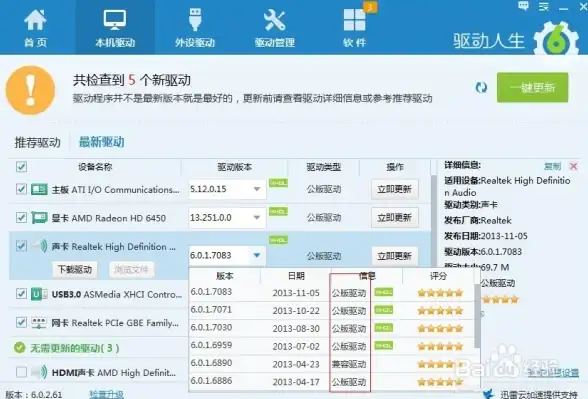Viewport: 588px width, 399px height.
Task: Select the 最新驱动 tab
Action: pos(102,142)
